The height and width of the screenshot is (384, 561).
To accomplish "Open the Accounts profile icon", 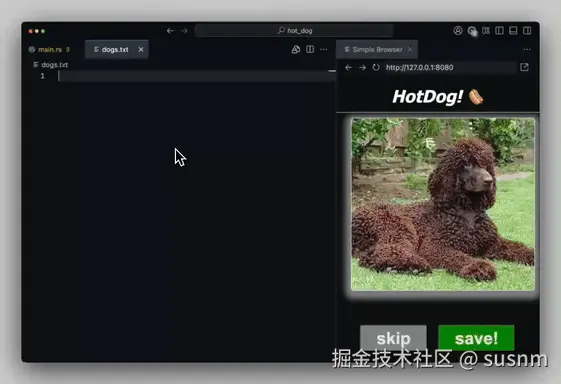I will (458, 30).
